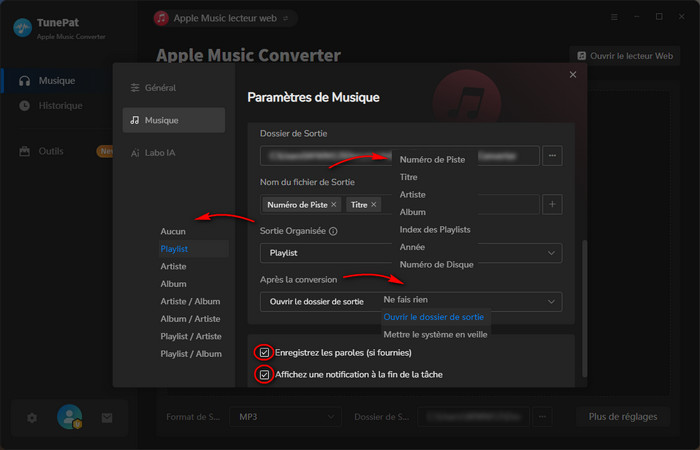
Task: Open the MP3 format dropdown at bottom
Action: (x=285, y=417)
